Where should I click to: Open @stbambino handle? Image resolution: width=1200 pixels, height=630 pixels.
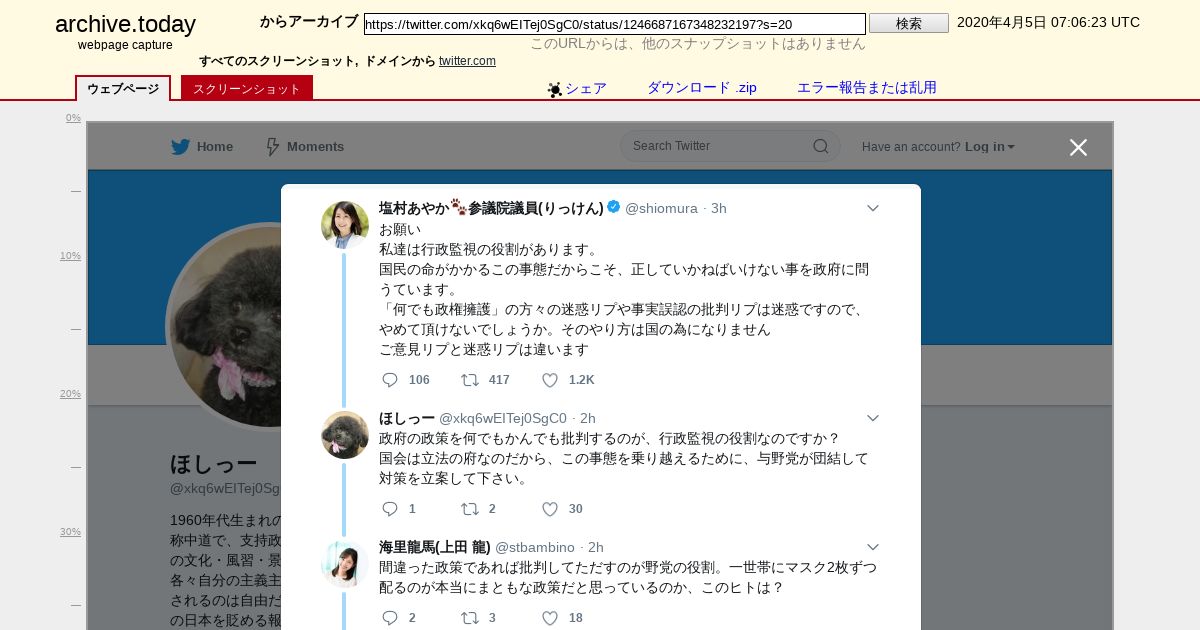535,547
